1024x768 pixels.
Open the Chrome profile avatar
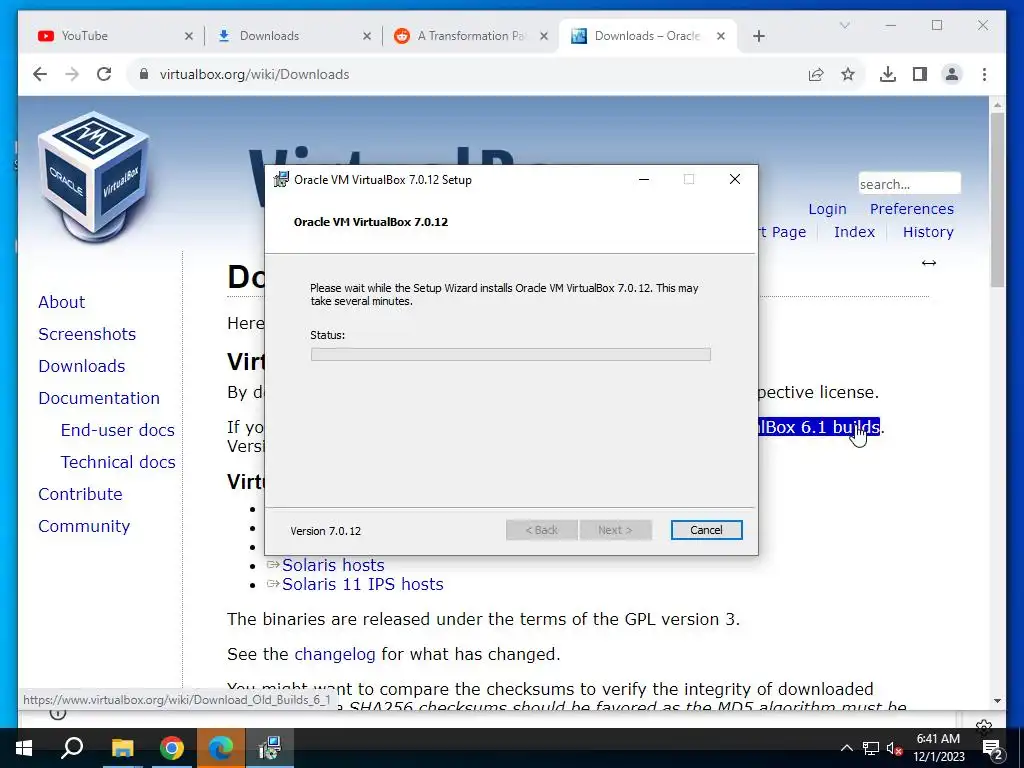coord(952,74)
